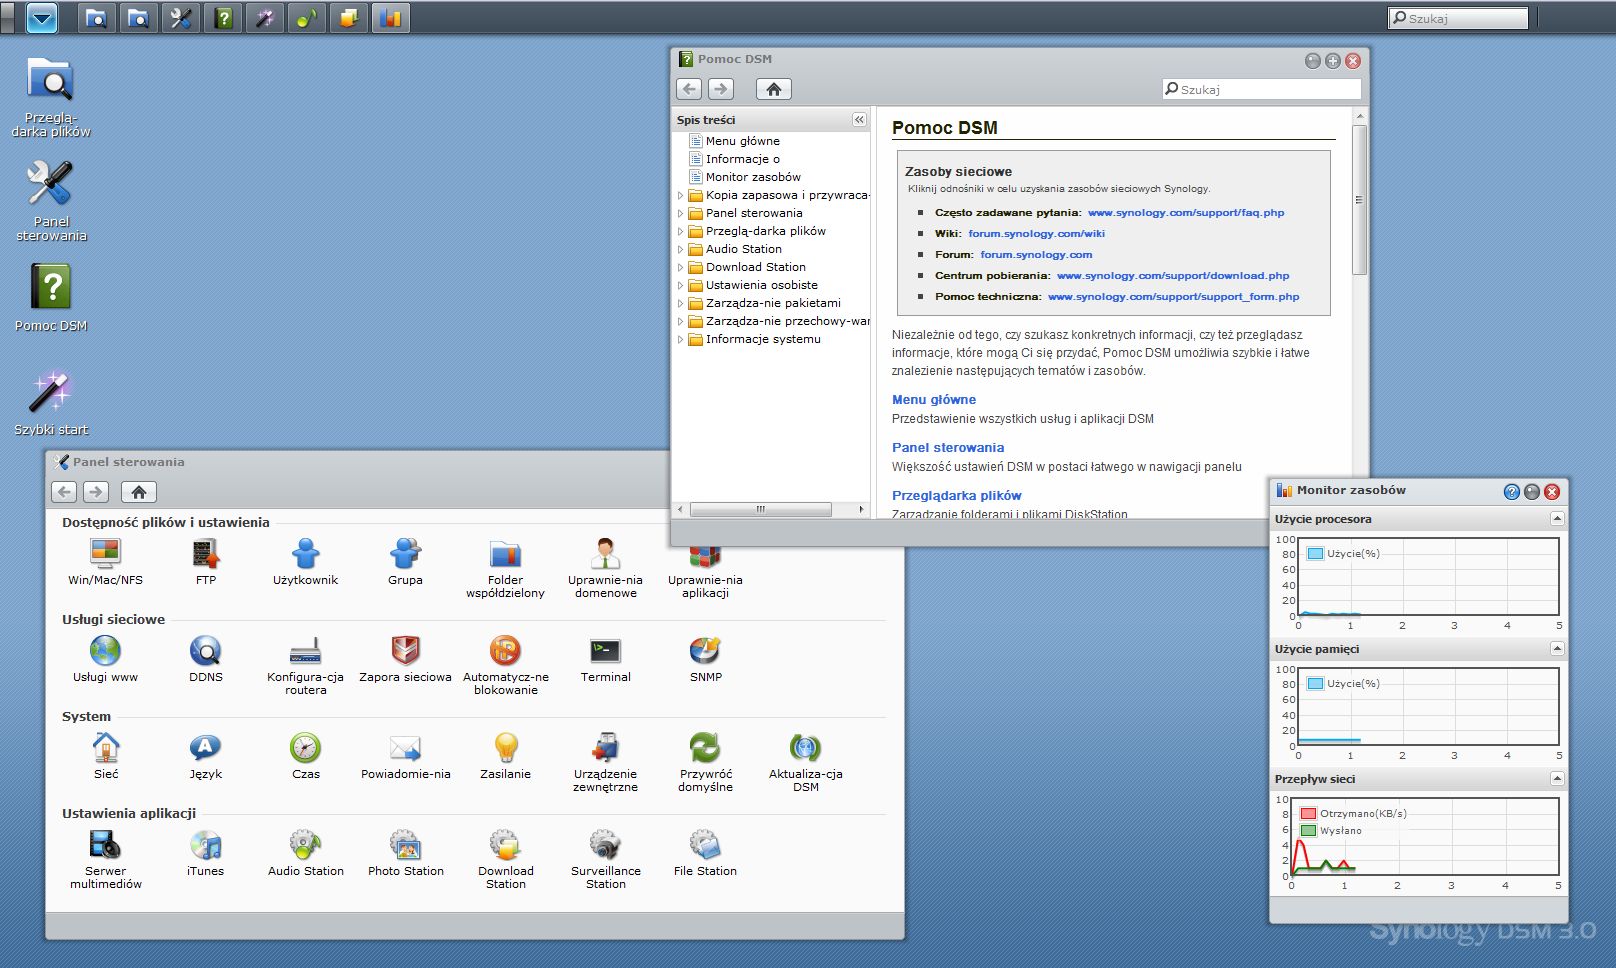
Task: Open Aktualiza-cja DSM update icon
Action: pyautogui.click(x=805, y=749)
